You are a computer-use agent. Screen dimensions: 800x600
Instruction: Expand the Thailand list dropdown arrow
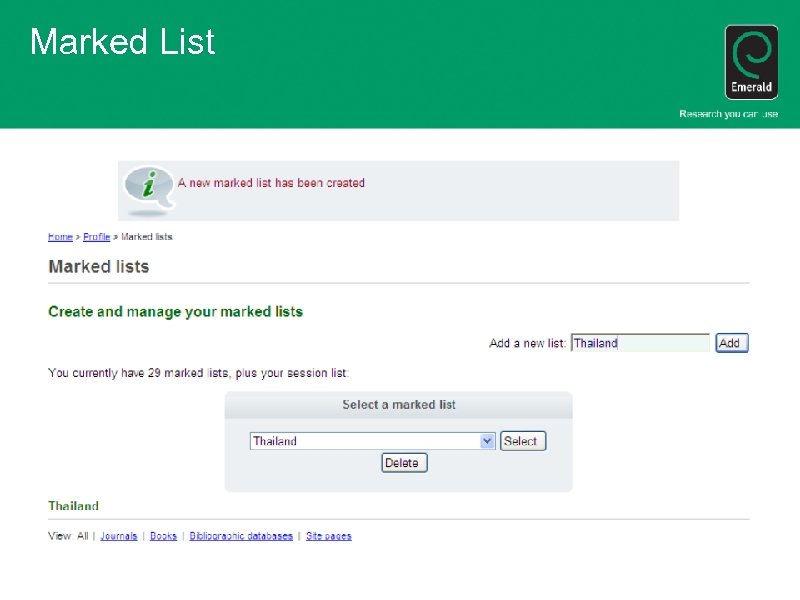(486, 440)
